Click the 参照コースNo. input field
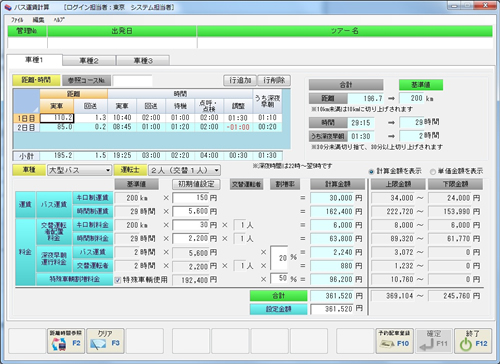The height and width of the screenshot is (364, 500). pyautogui.click(x=132, y=80)
